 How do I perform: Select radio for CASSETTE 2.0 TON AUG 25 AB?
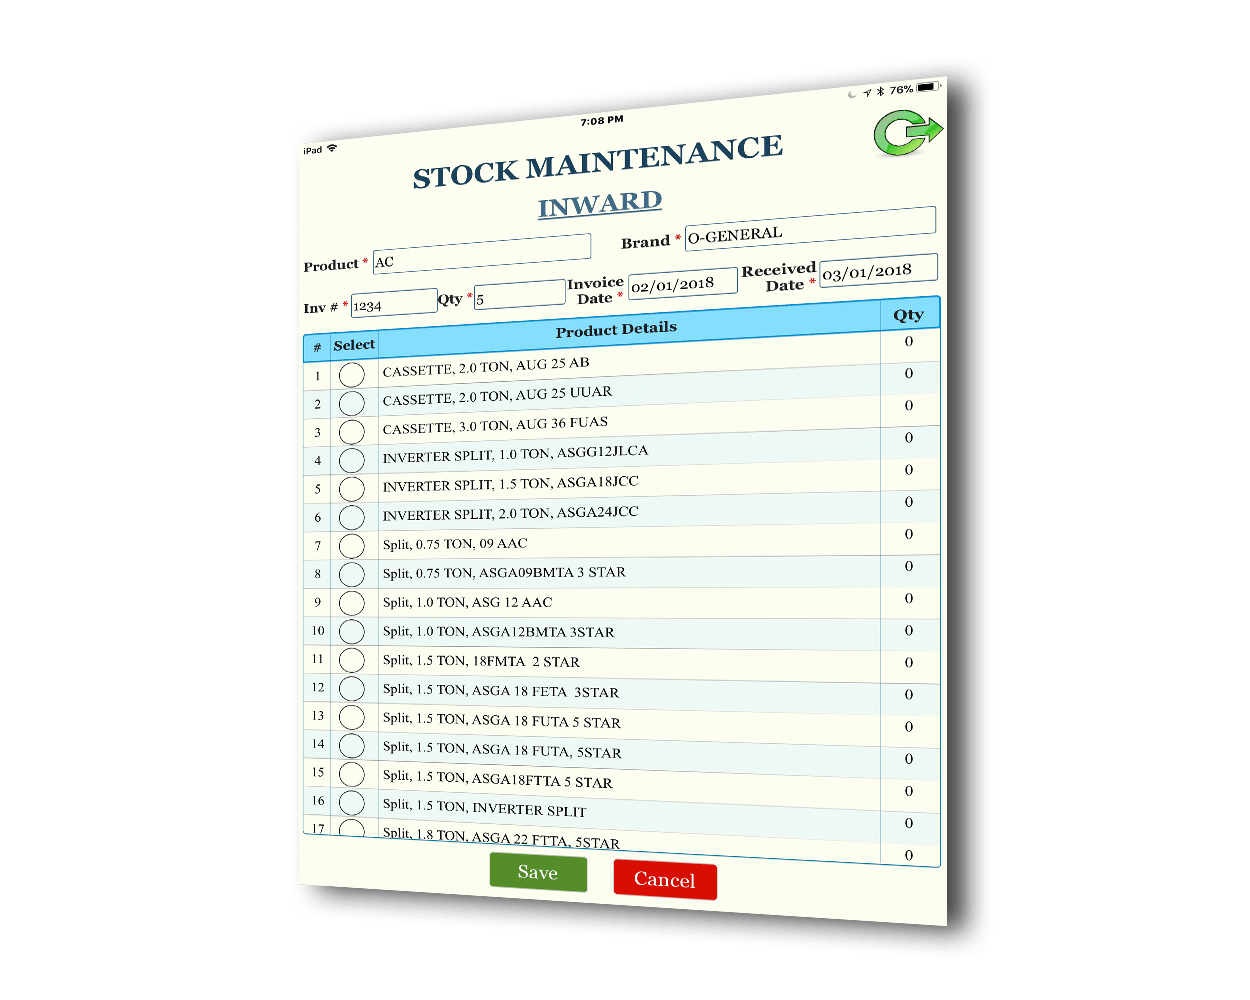click(351, 375)
